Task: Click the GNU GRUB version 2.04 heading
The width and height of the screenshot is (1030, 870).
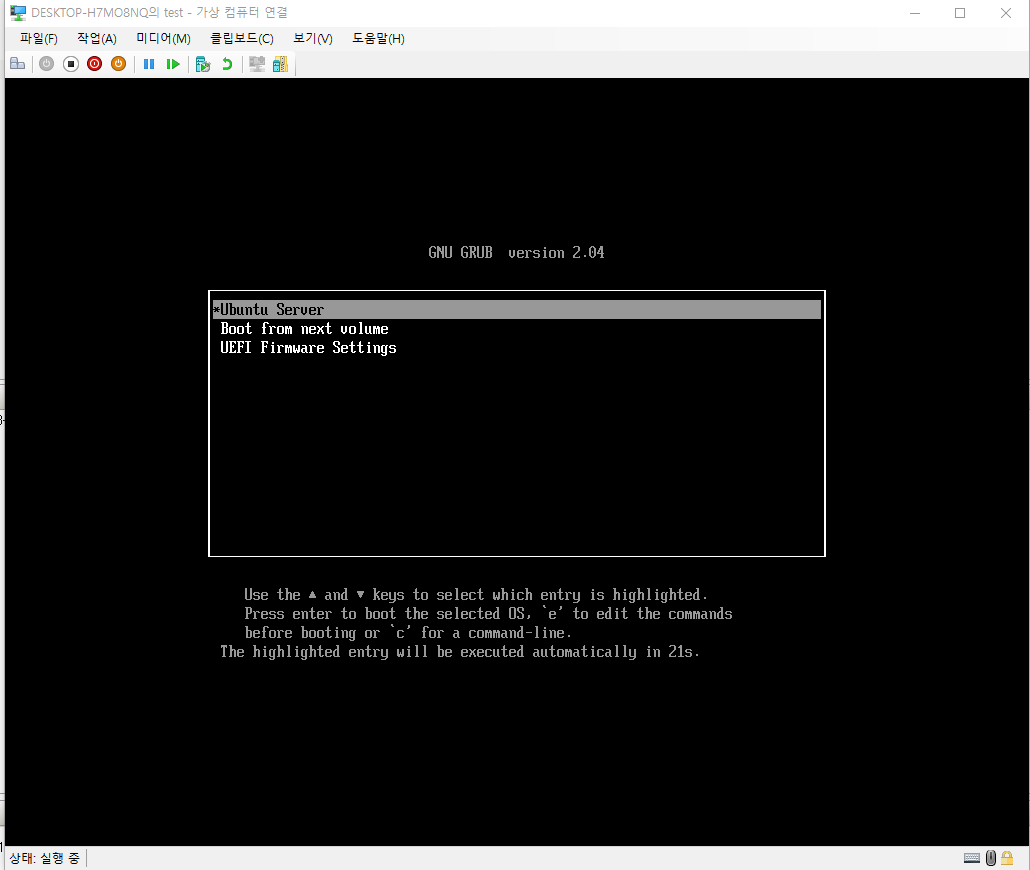Action: point(516,252)
